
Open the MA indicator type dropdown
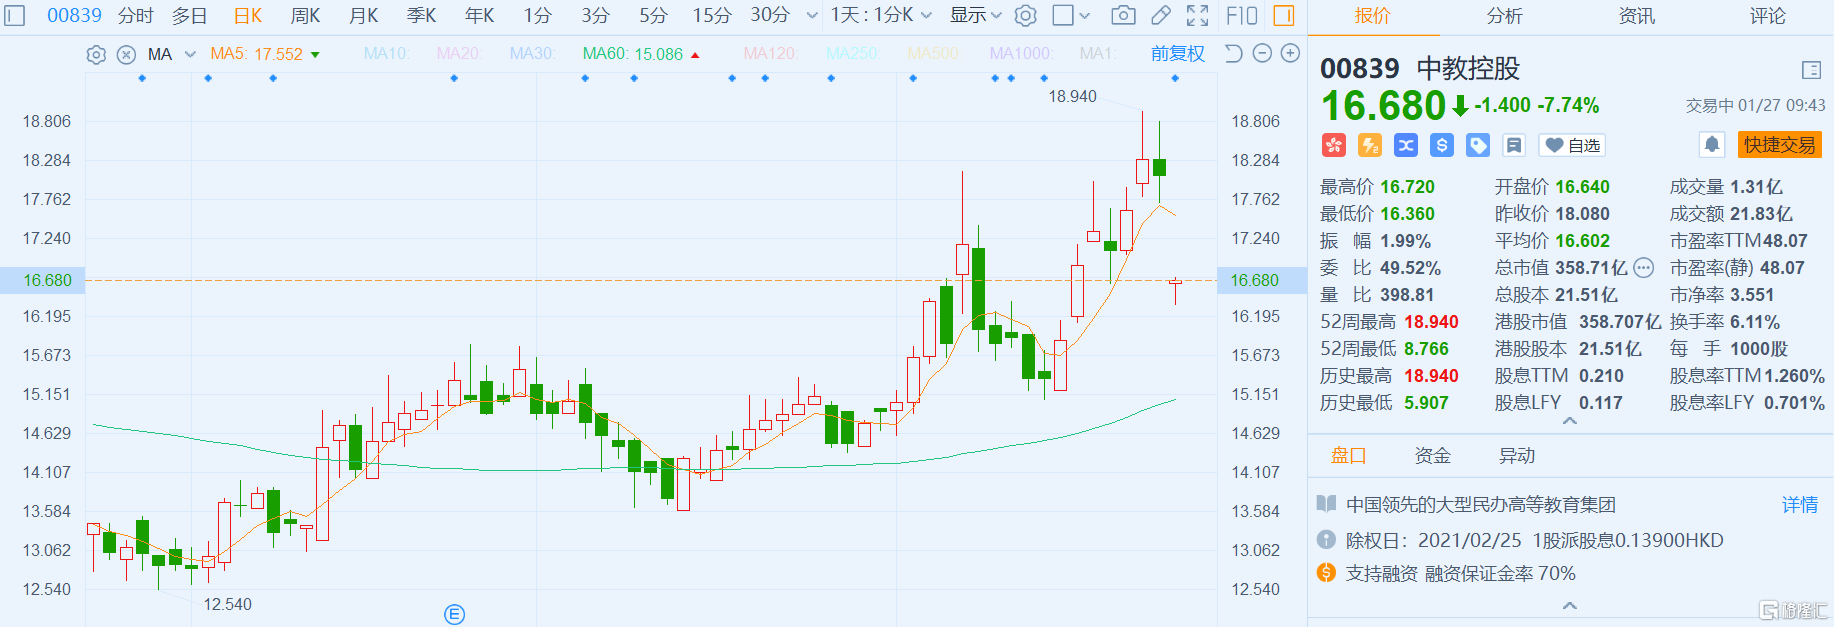click(190, 55)
